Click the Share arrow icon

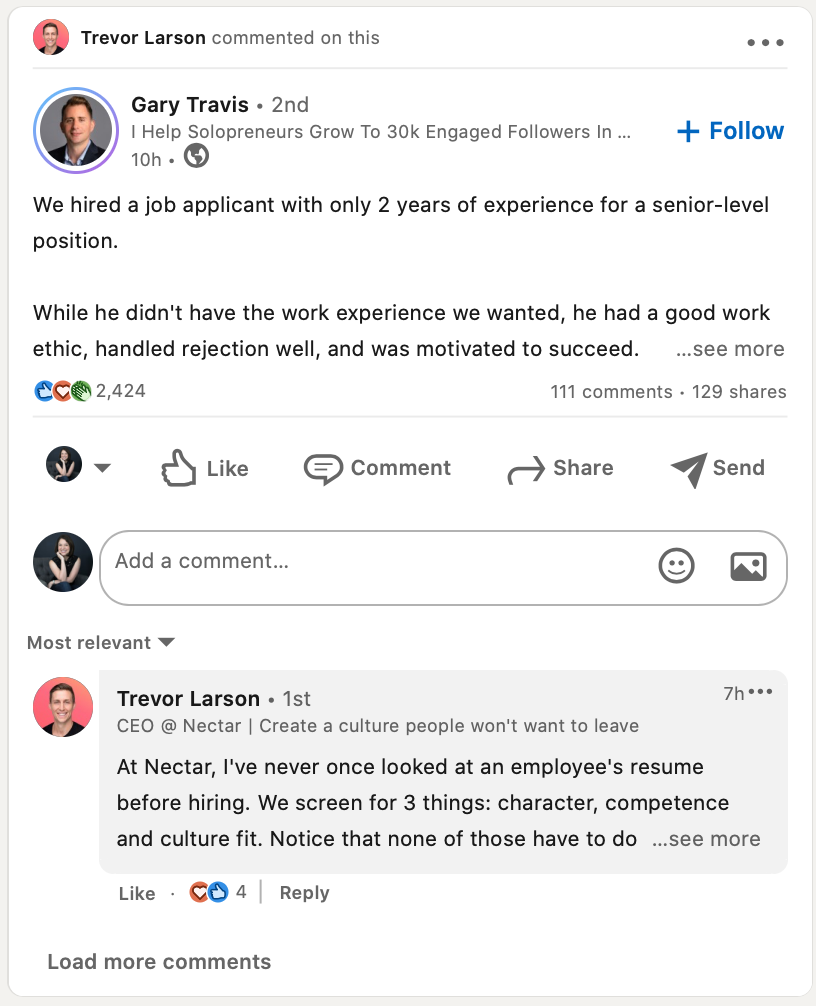525,468
